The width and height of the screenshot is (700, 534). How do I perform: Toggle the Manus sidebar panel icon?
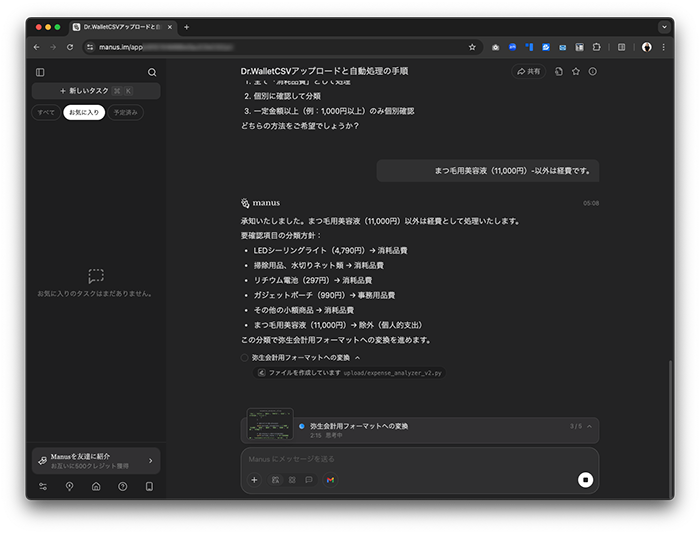coord(40,72)
